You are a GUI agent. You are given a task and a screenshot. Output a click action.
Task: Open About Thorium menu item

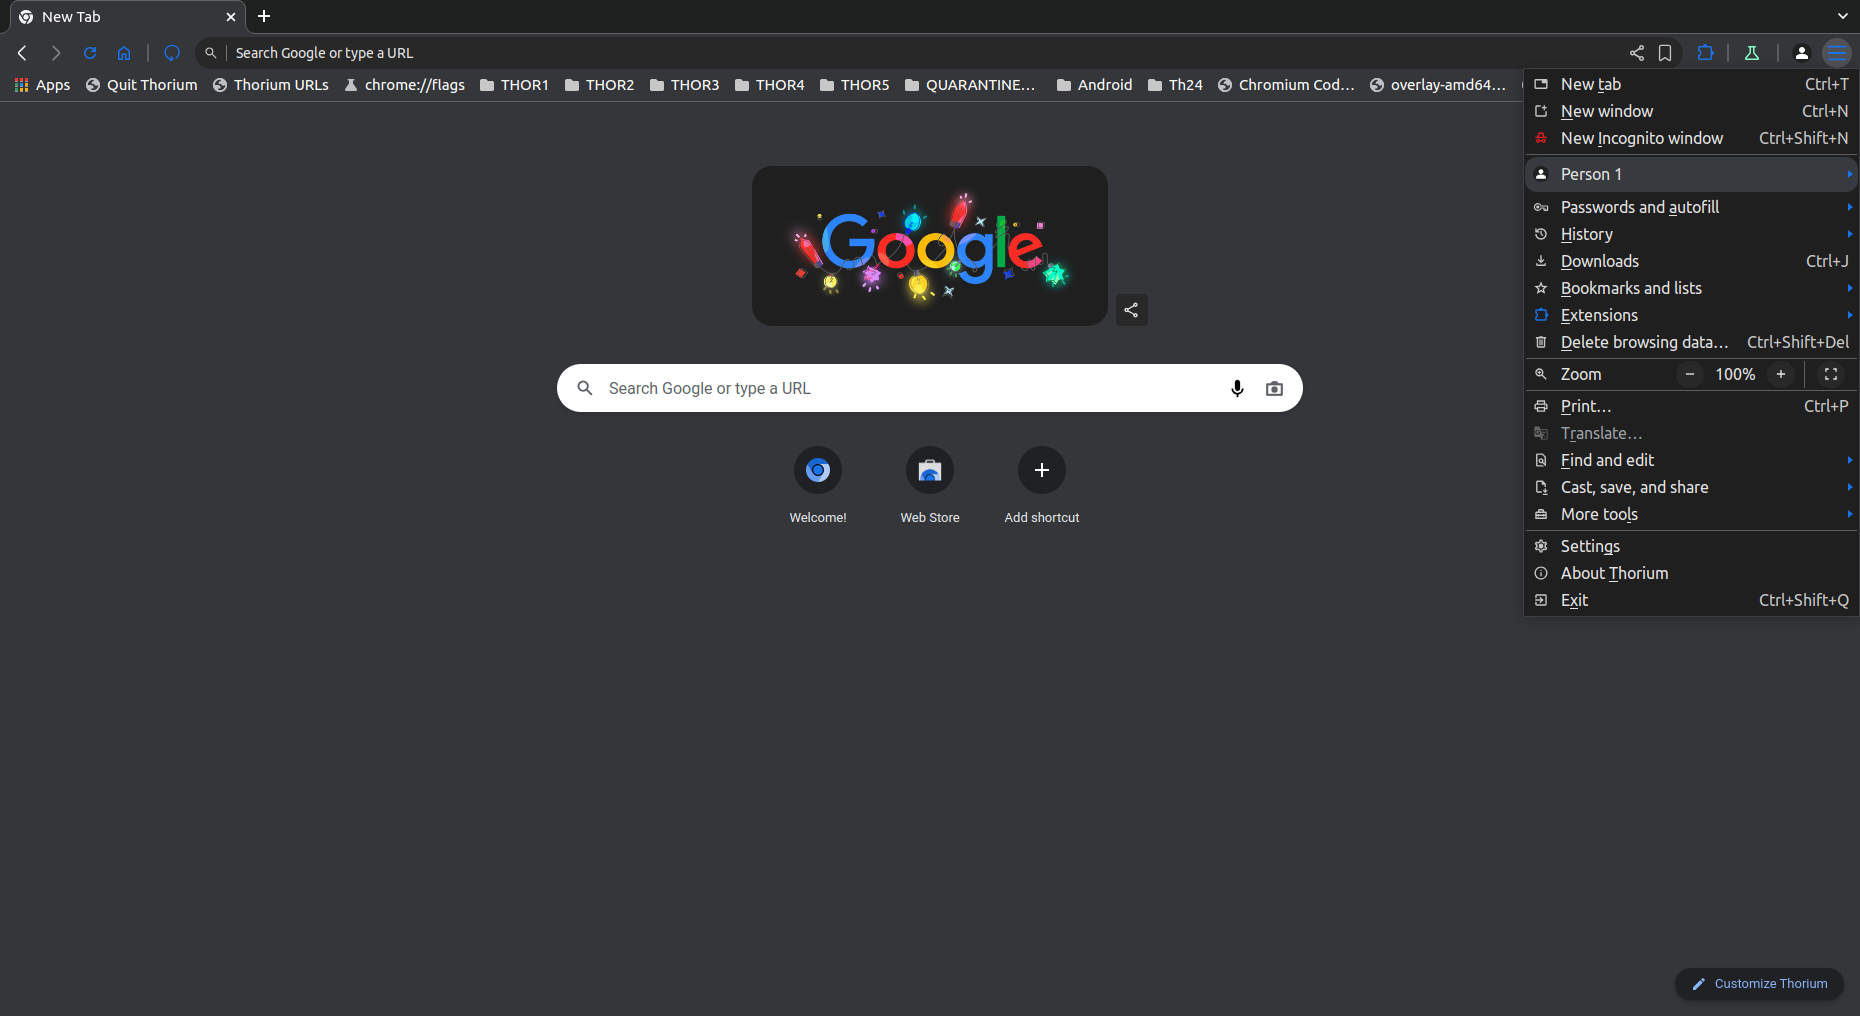pyautogui.click(x=1691, y=573)
